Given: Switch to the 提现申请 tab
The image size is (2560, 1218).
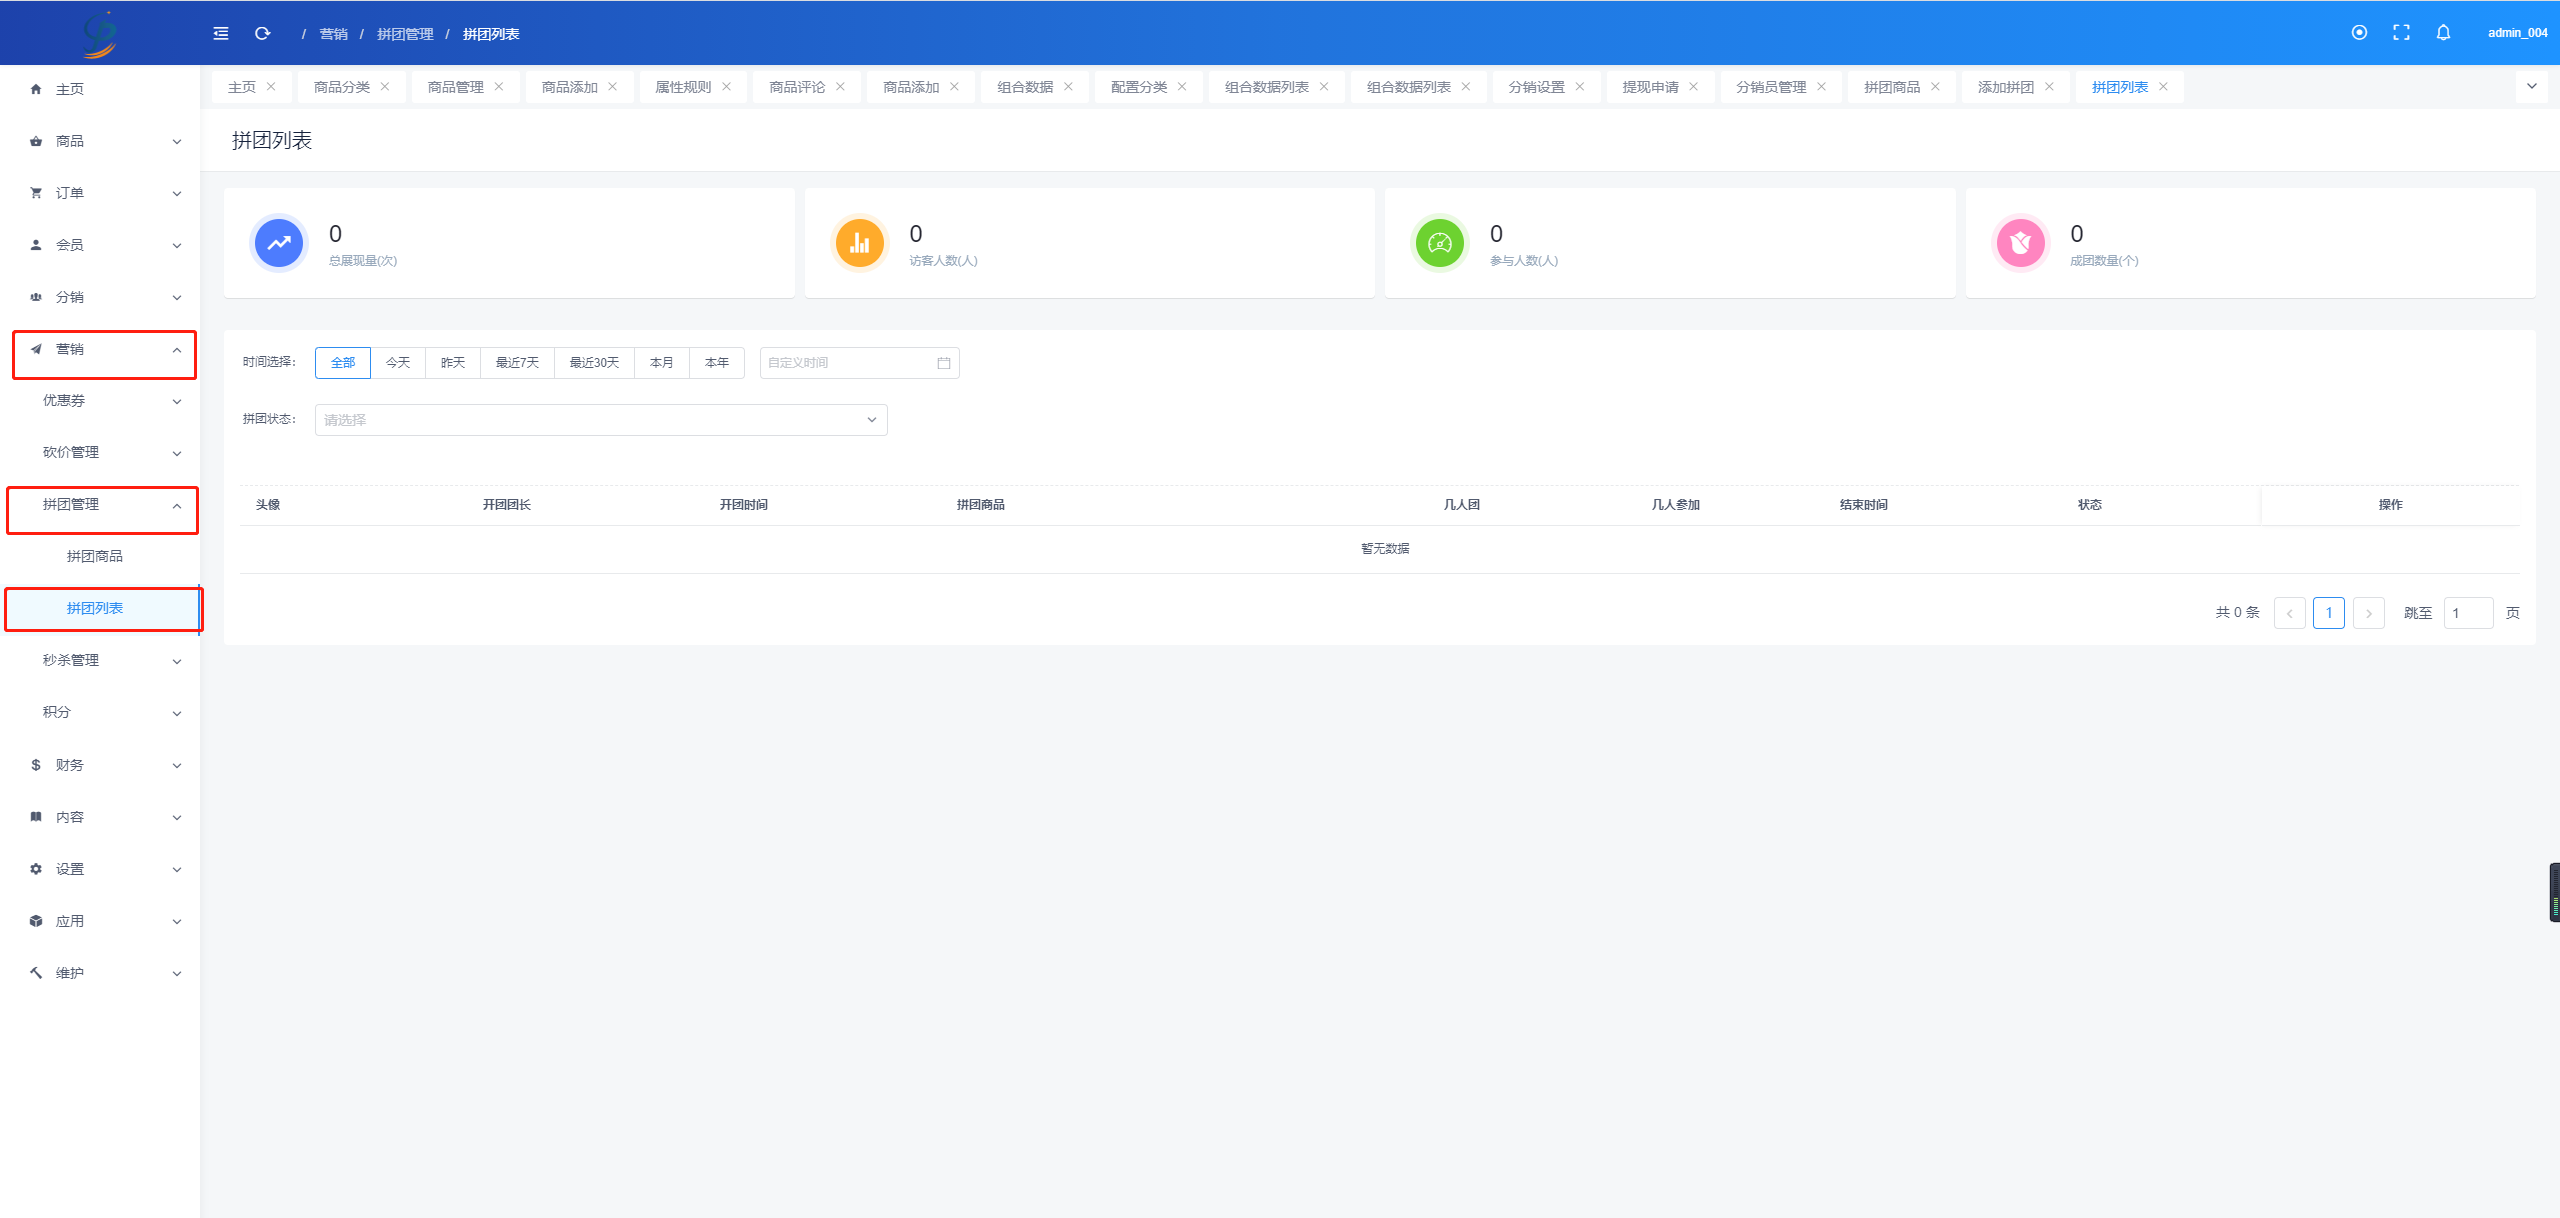Looking at the screenshot, I should (x=1650, y=87).
